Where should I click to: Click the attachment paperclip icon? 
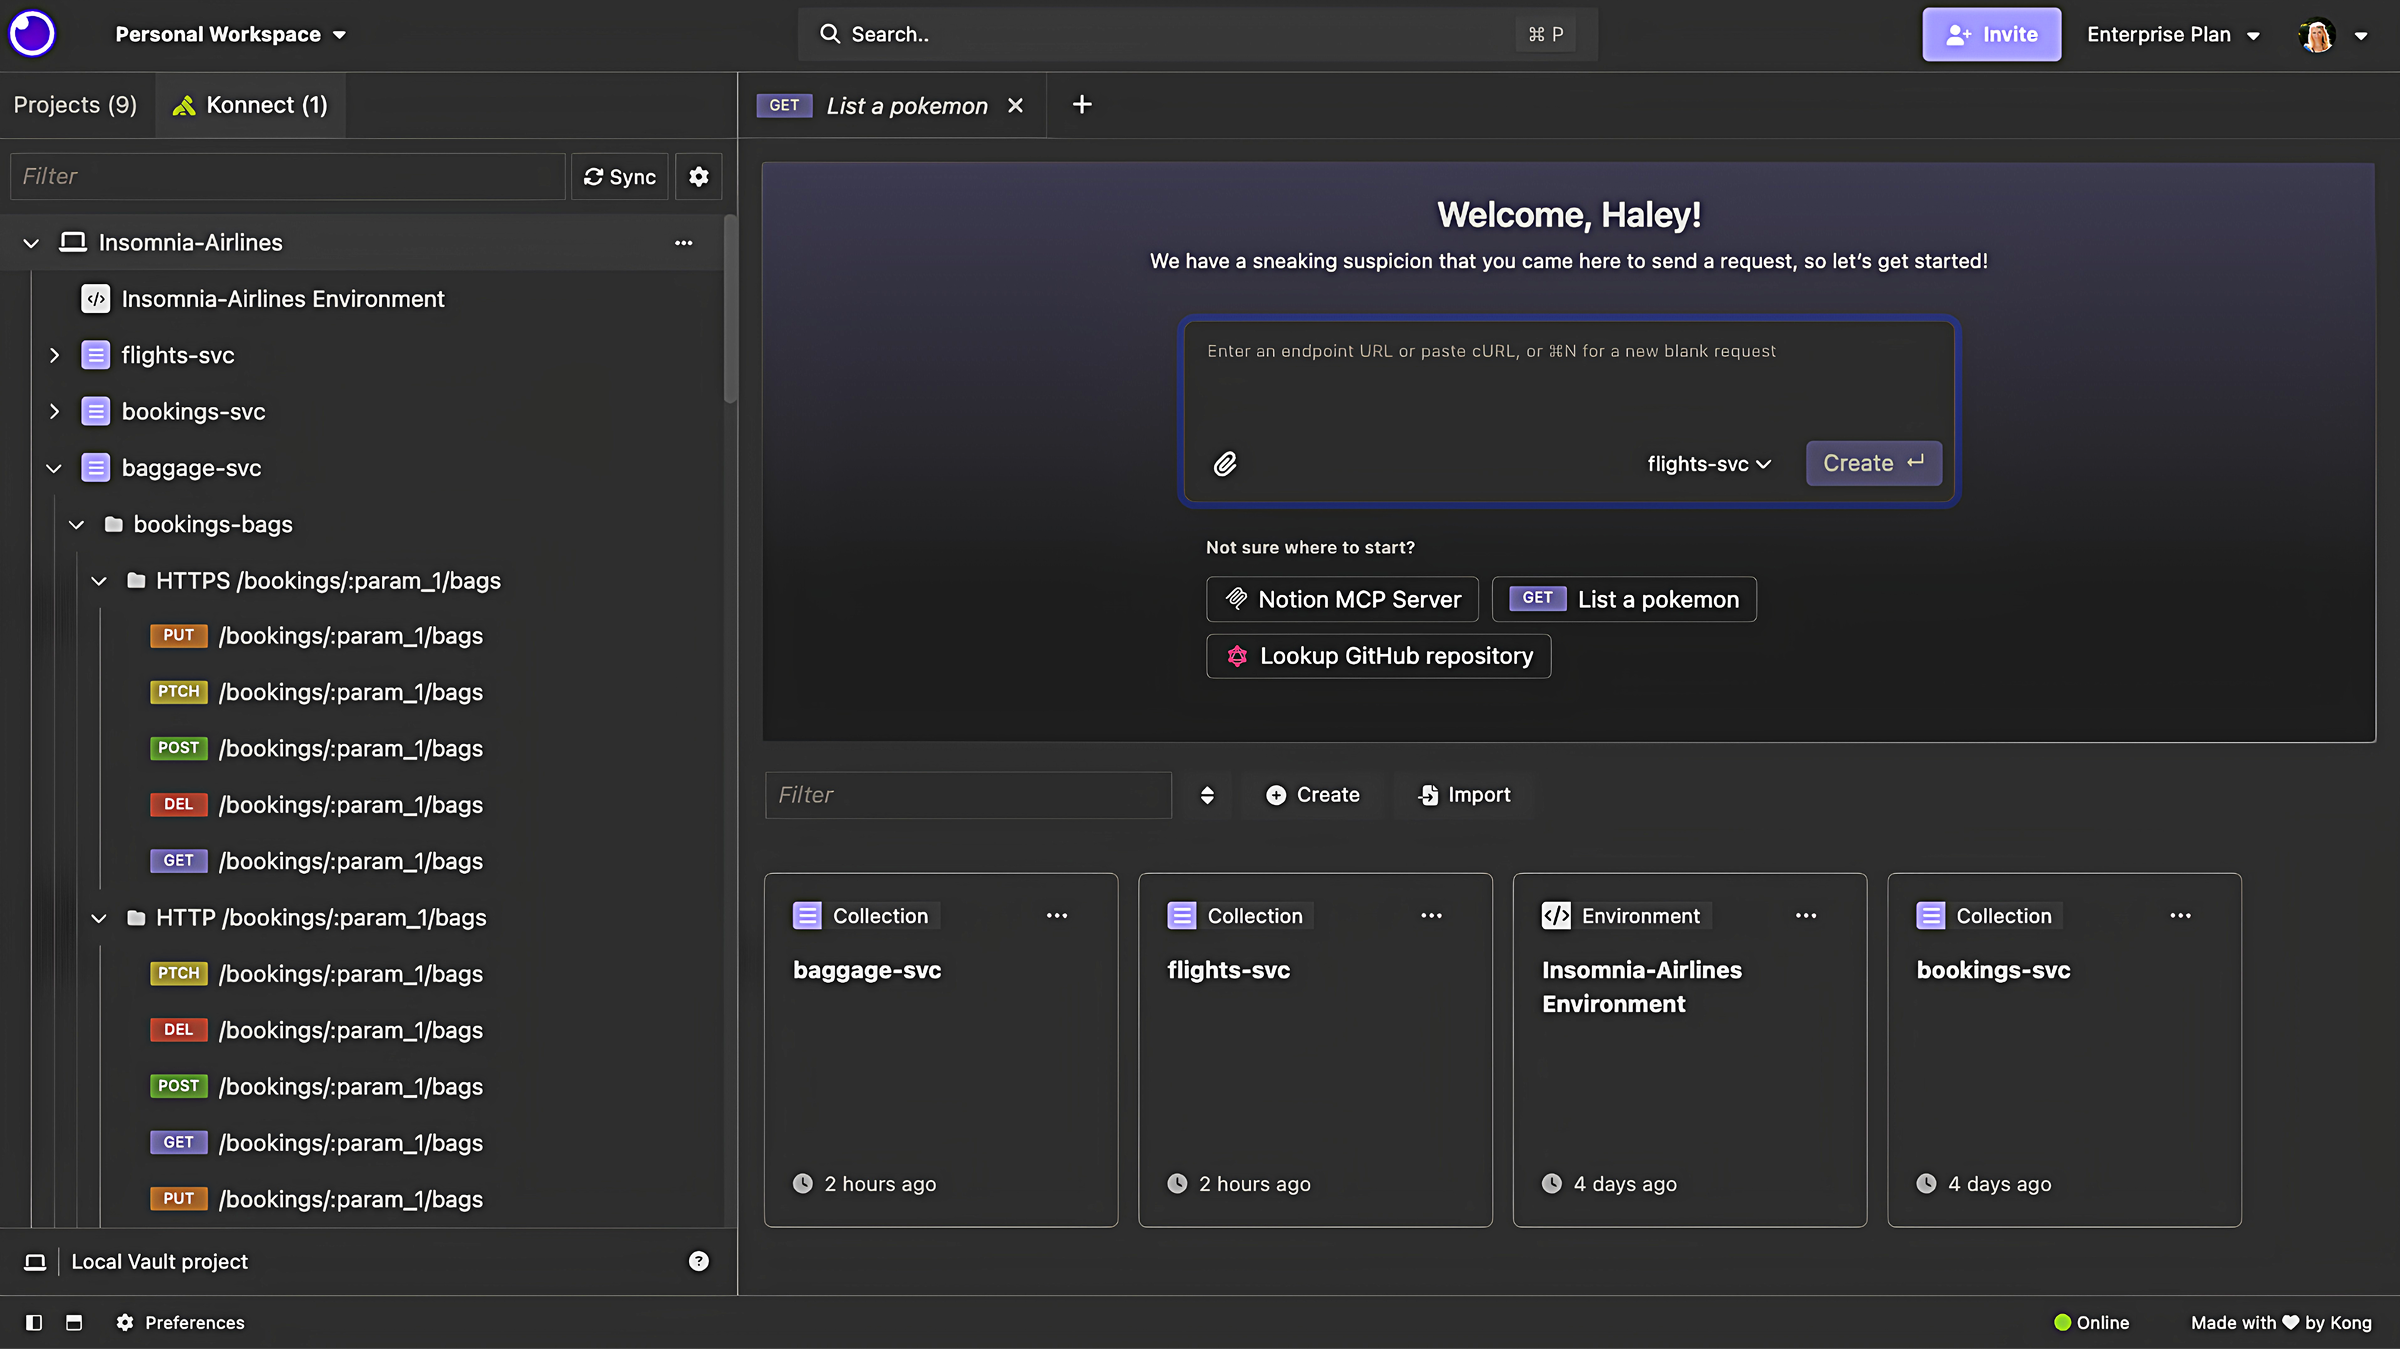[x=1225, y=464]
